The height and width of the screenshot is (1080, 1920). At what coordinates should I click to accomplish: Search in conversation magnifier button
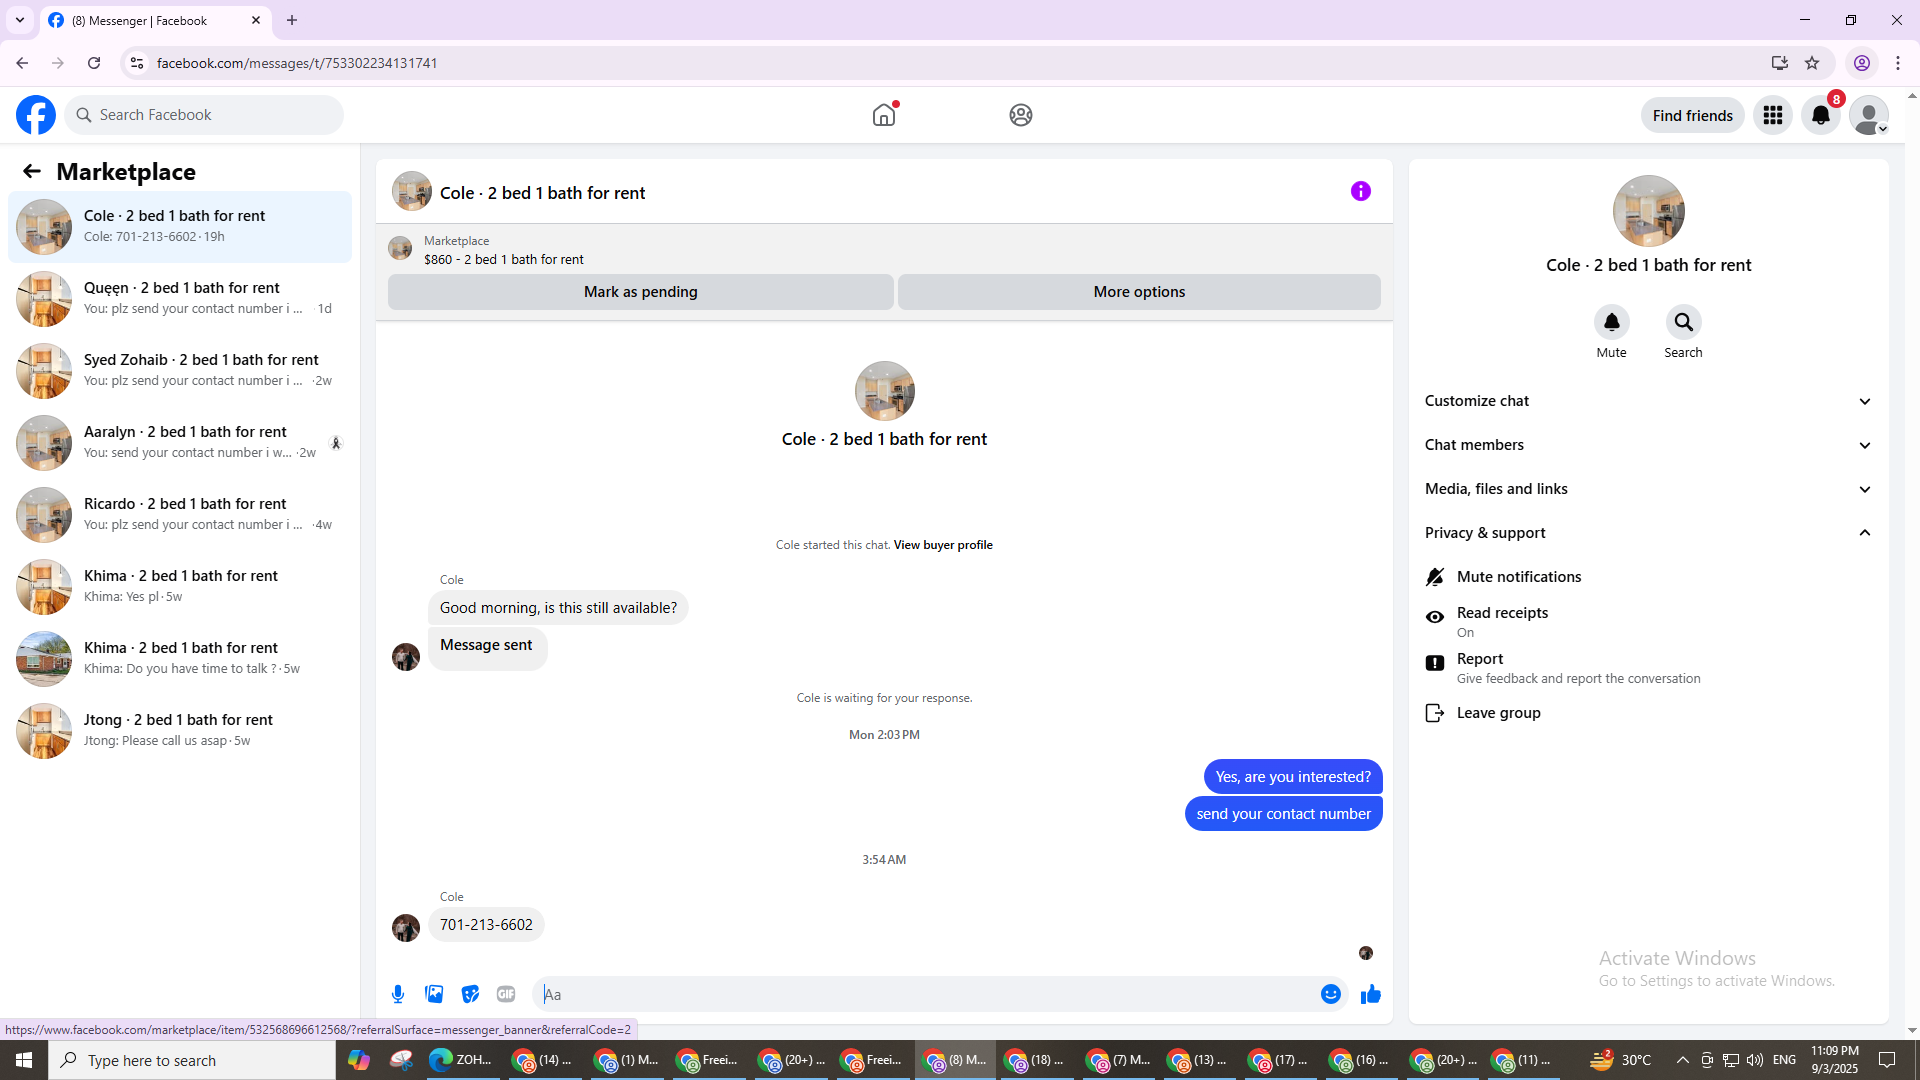[x=1684, y=322]
